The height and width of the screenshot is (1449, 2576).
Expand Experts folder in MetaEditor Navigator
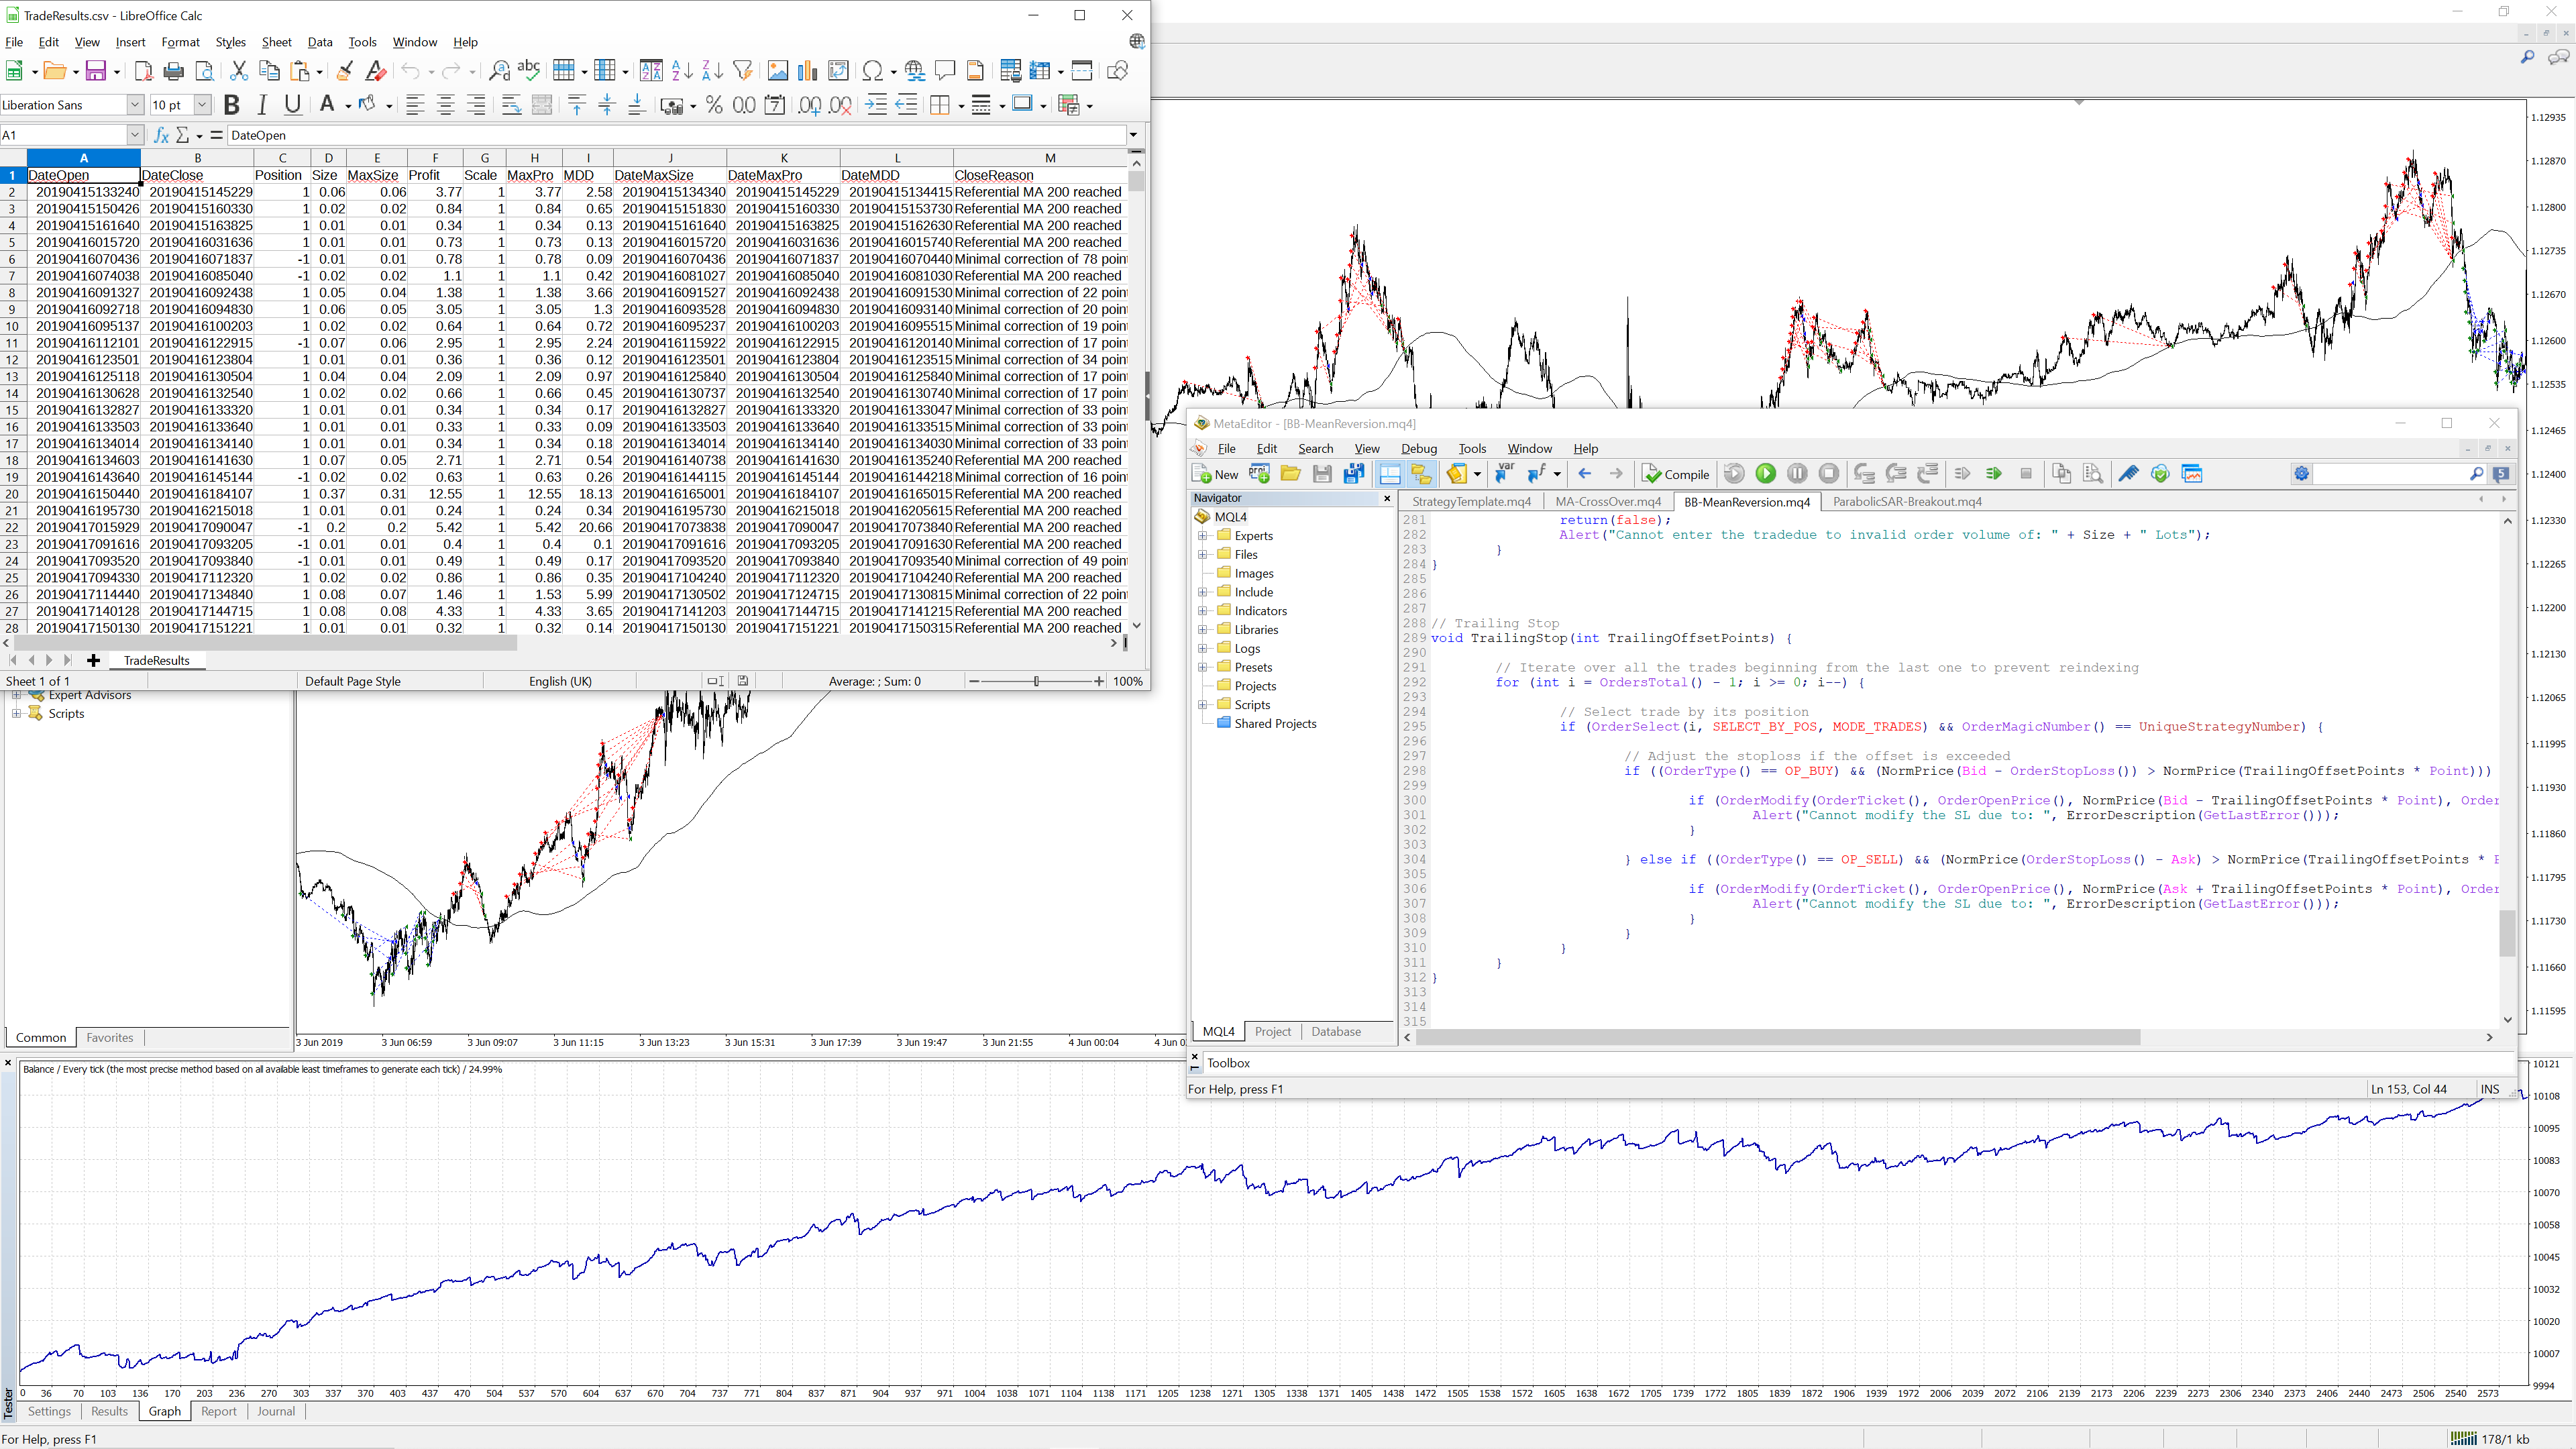(x=1203, y=536)
